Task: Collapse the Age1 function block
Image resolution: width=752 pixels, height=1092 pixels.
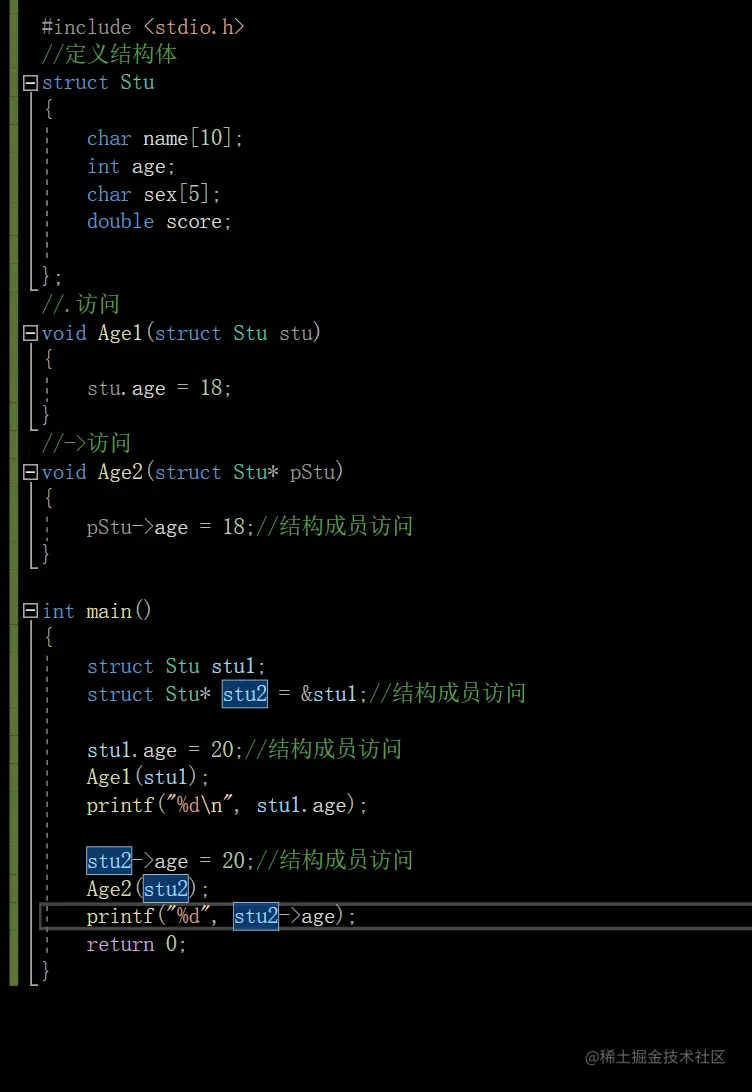Action: (x=30, y=334)
